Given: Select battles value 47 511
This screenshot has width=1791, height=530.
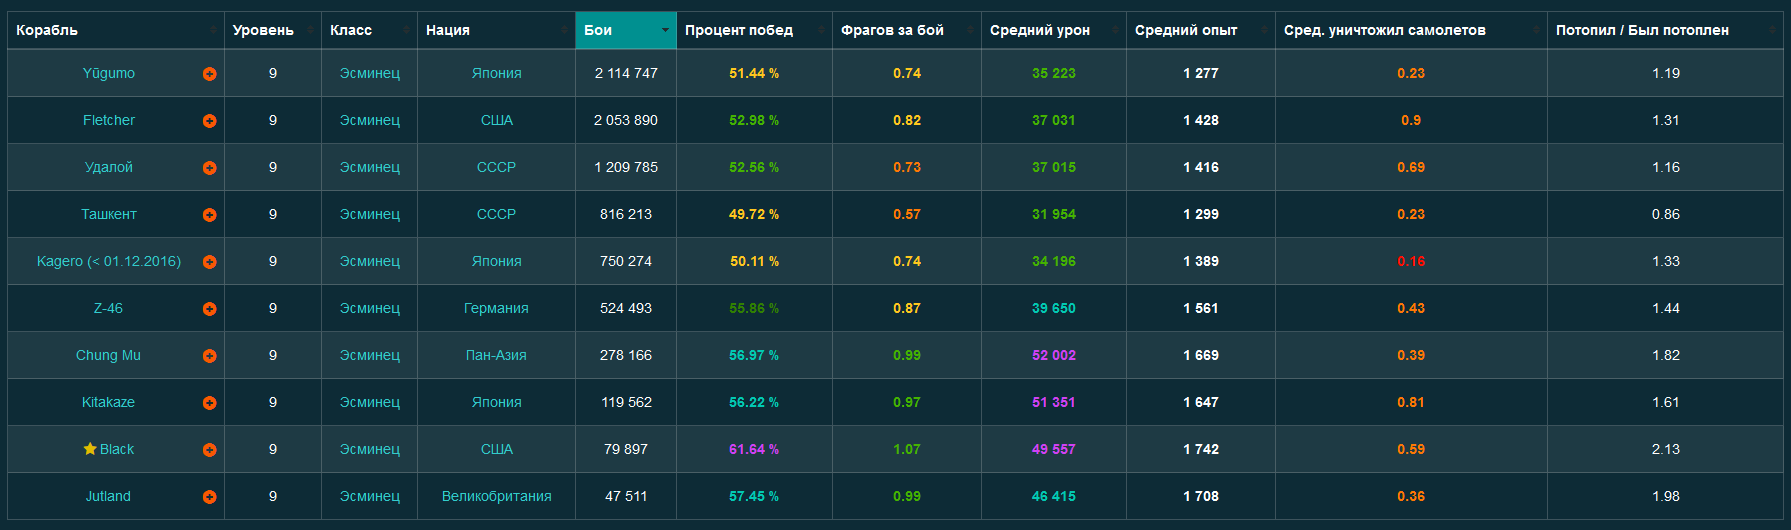Looking at the screenshot, I should pyautogui.click(x=626, y=496).
